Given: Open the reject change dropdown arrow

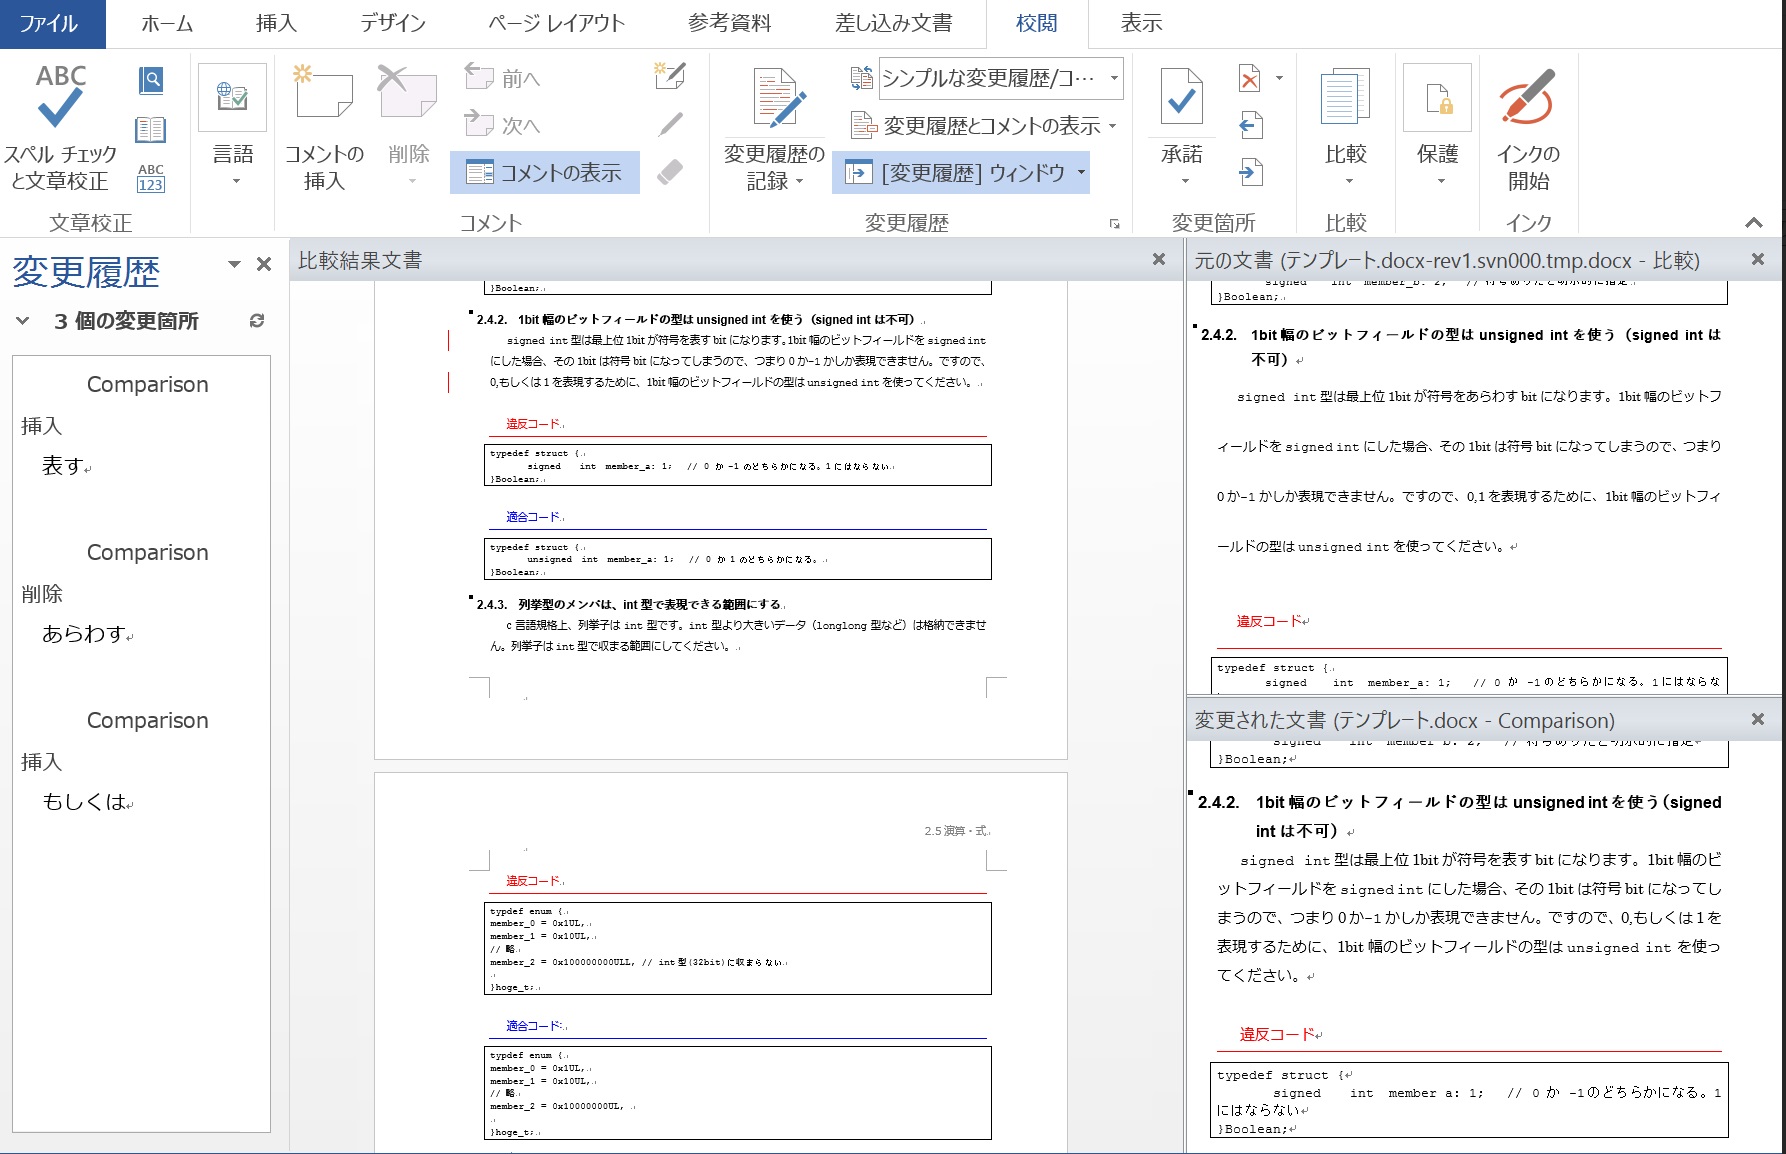Looking at the screenshot, I should [1279, 78].
